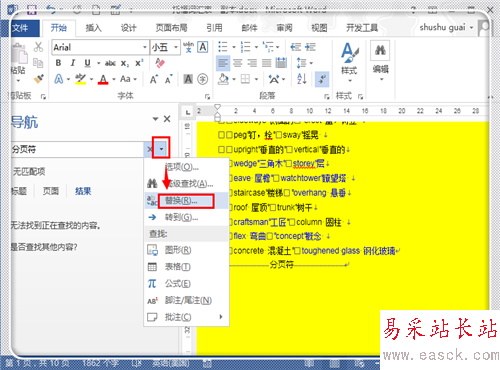This screenshot has height=370, width=500.
Task: Click the character border A icon
Action: tap(203, 47)
